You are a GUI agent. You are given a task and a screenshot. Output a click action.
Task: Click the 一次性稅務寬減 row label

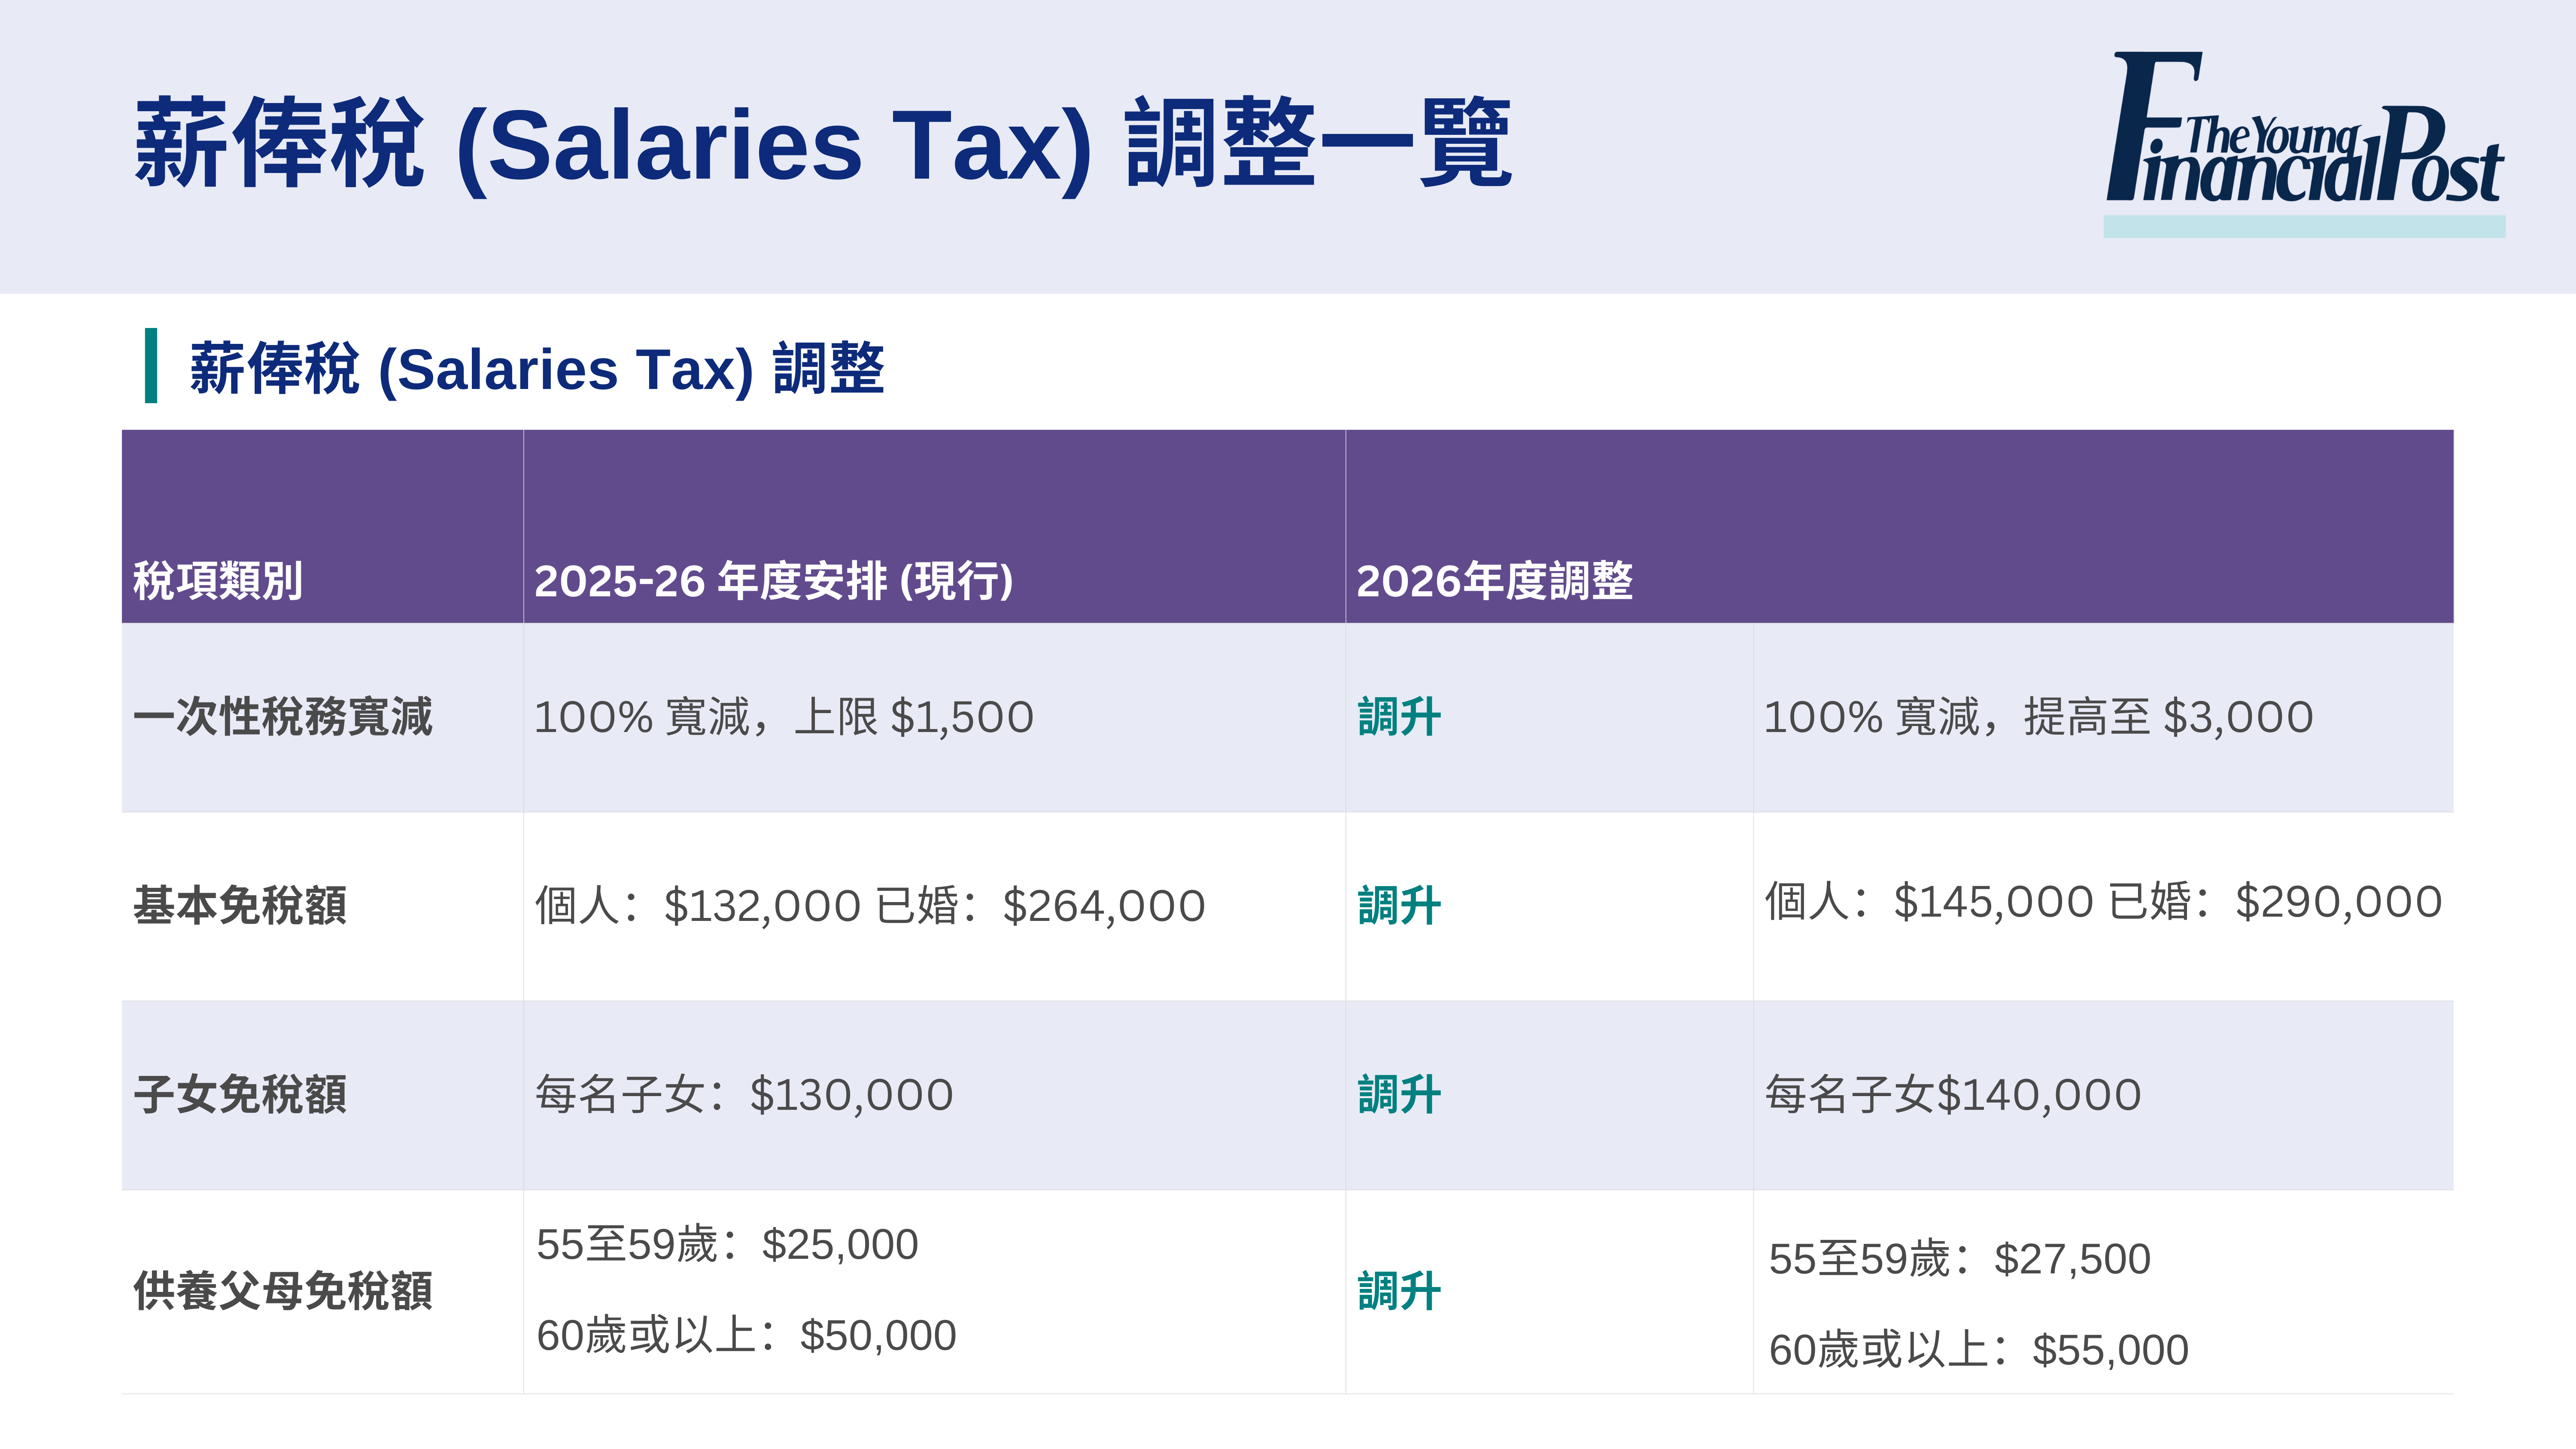tap(283, 717)
